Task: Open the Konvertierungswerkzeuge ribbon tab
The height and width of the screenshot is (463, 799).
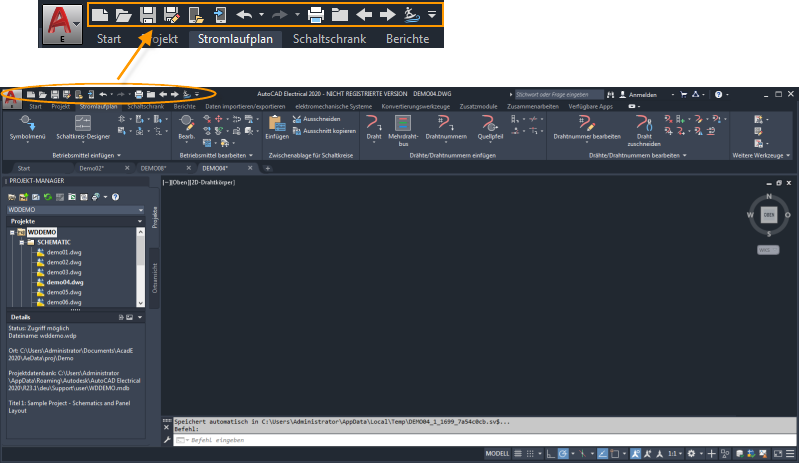Action: pyautogui.click(x=415, y=106)
